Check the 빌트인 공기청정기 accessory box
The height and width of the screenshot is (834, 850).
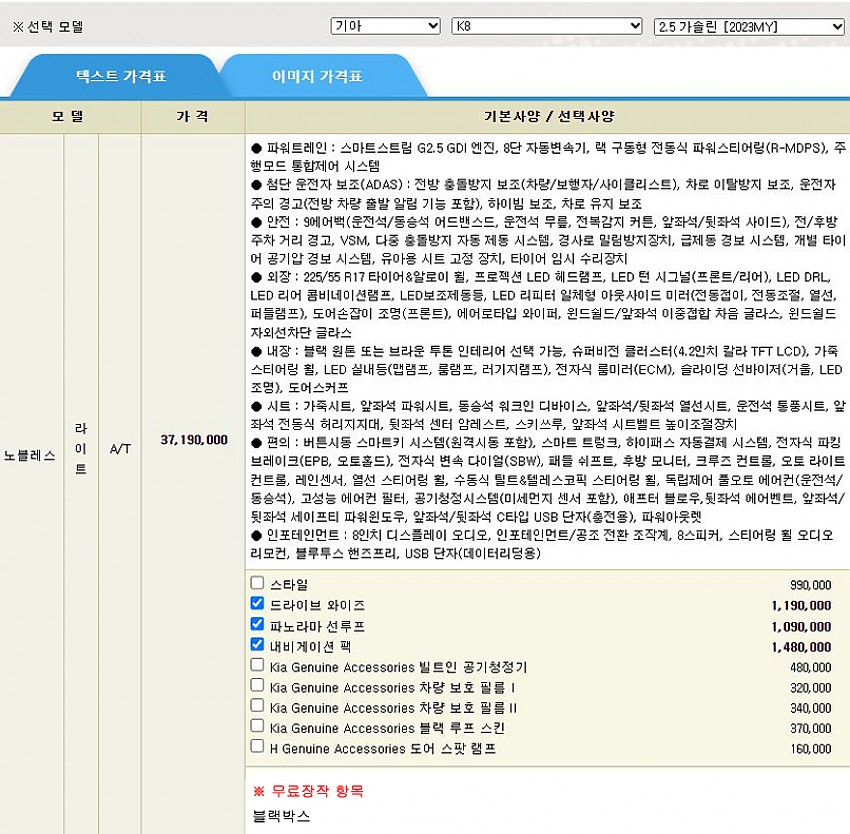point(258,665)
